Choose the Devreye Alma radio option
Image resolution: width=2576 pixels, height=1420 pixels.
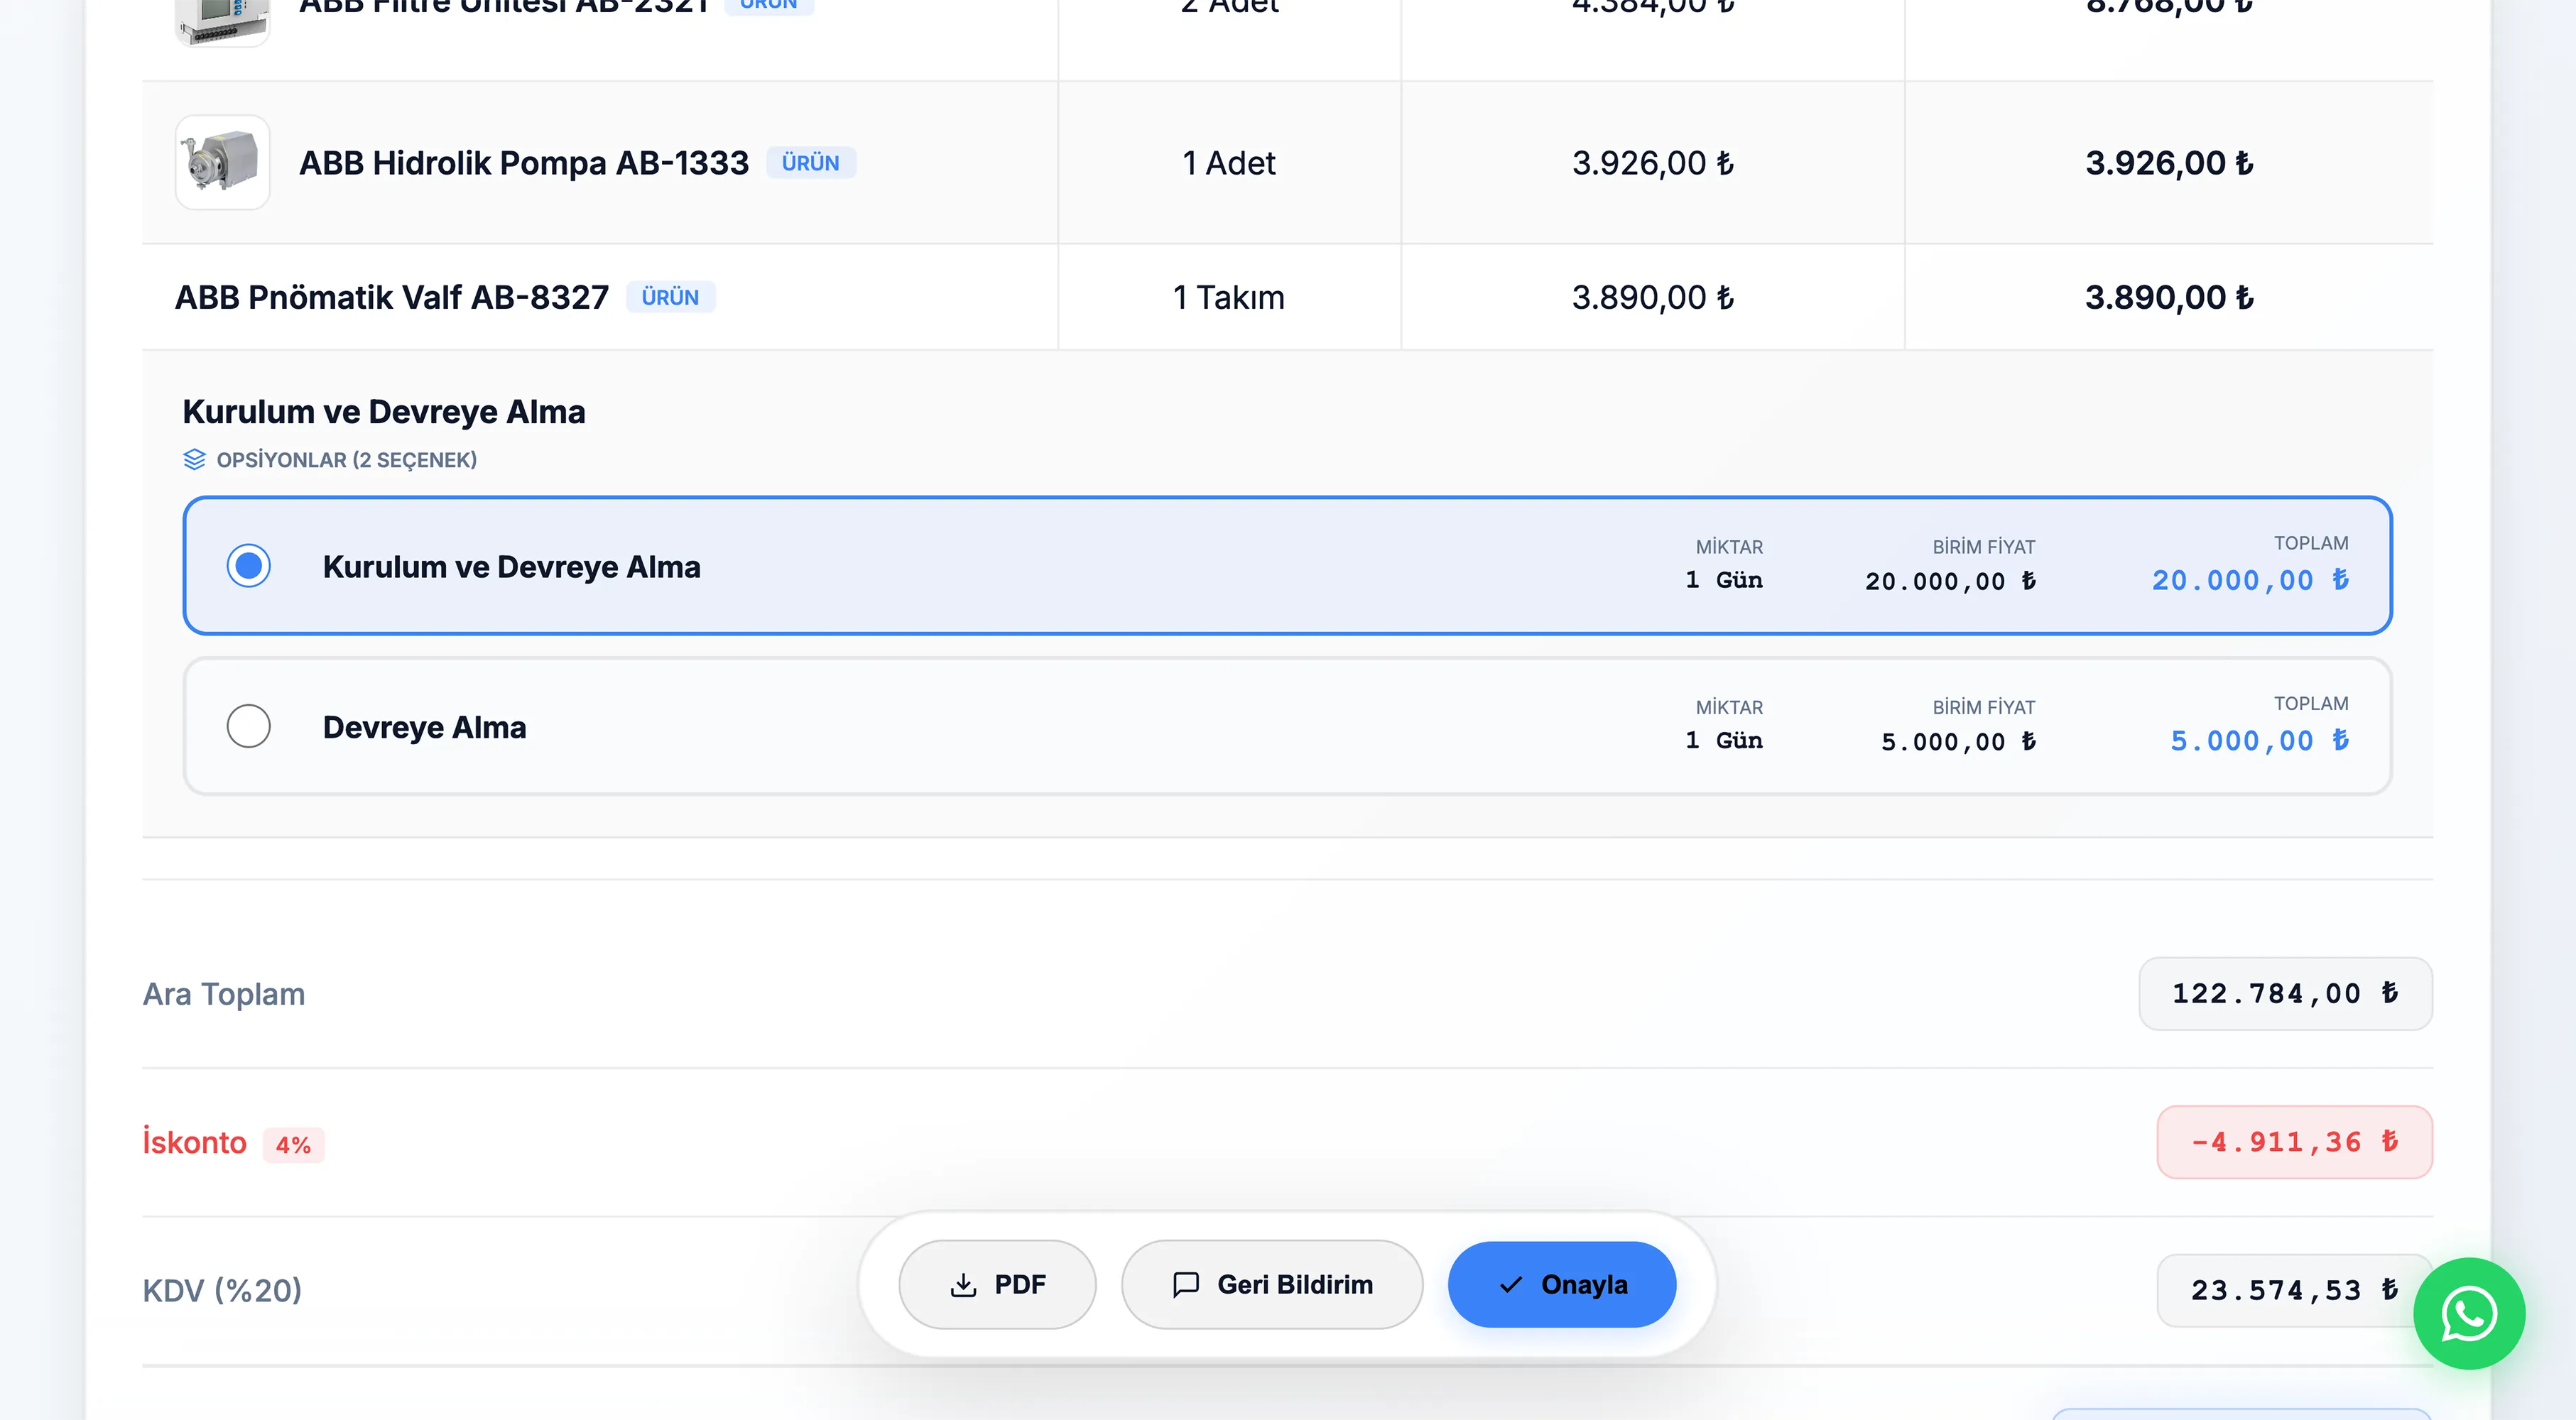[248, 726]
